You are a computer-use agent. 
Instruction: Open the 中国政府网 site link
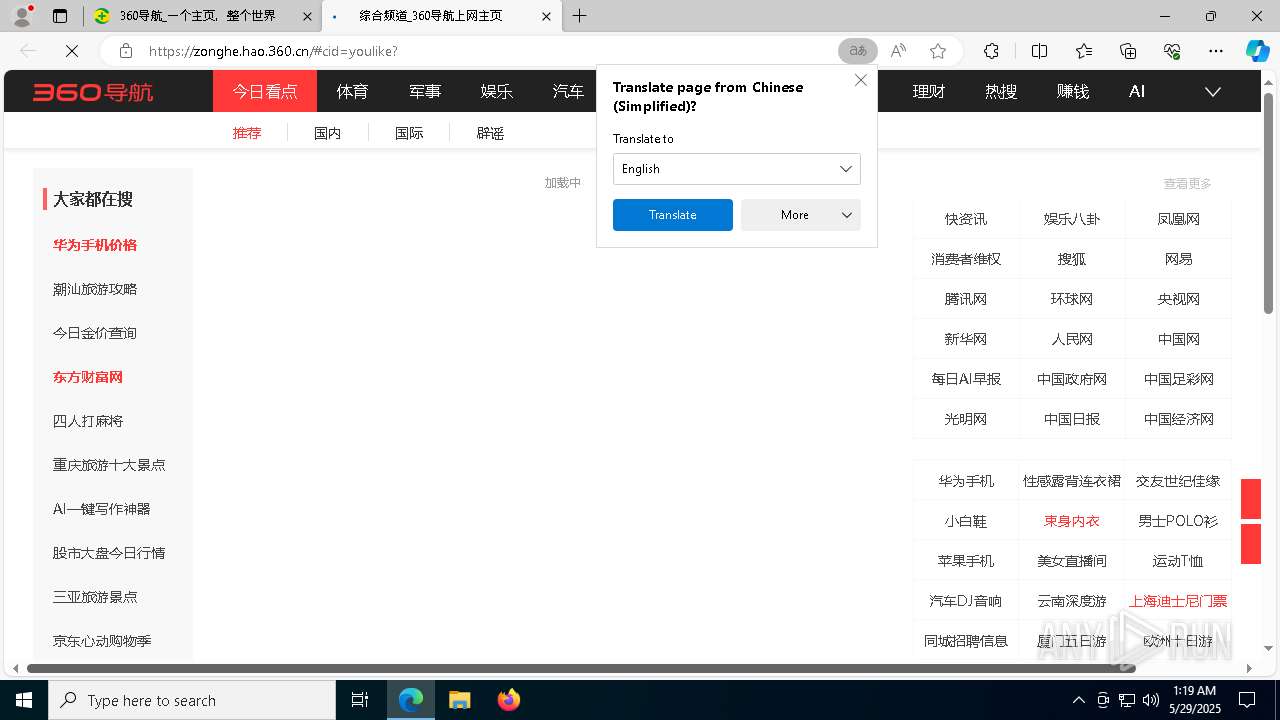pos(1072,379)
